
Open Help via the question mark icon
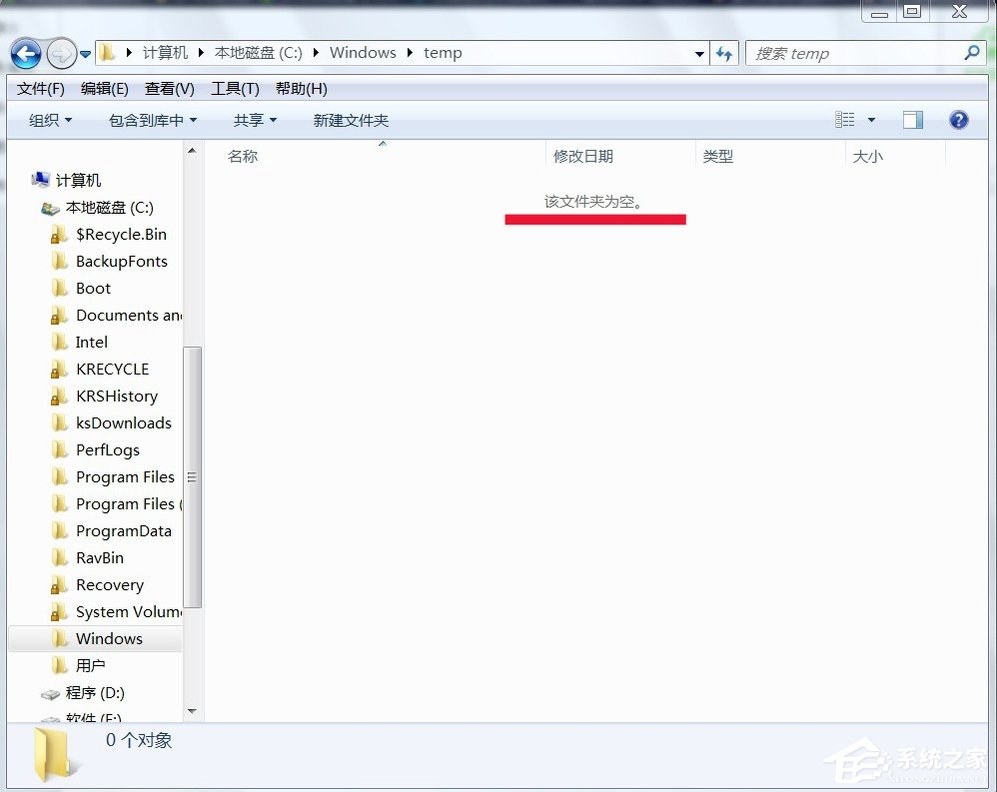click(958, 119)
